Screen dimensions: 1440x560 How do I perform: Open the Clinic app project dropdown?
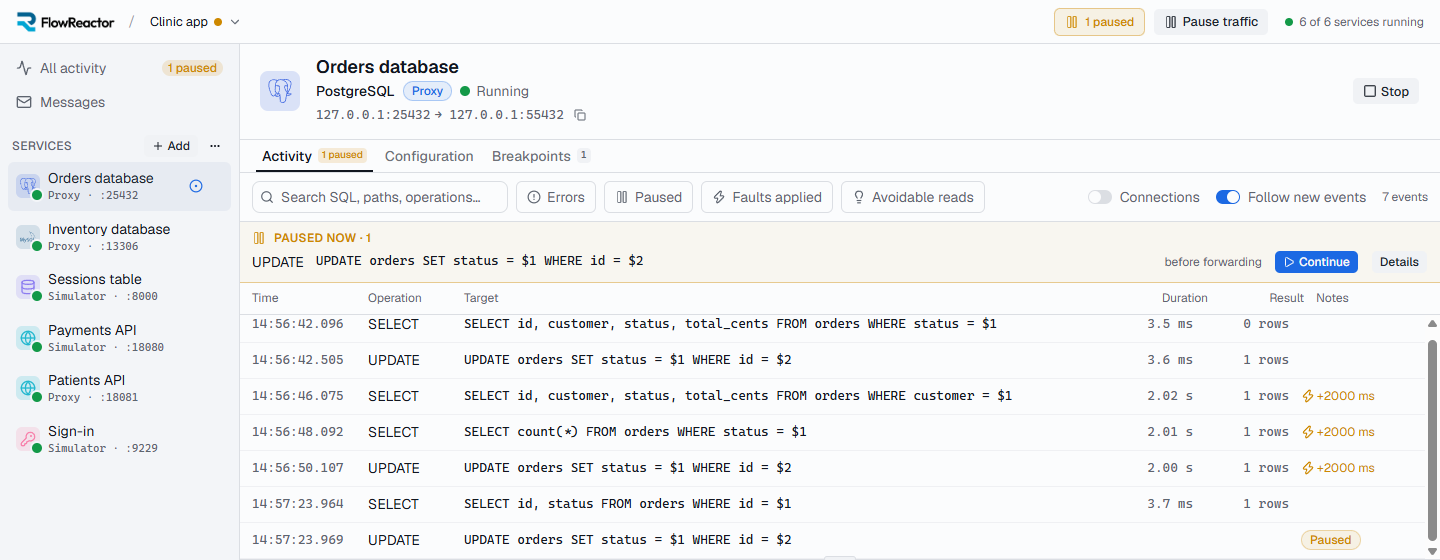(x=195, y=22)
